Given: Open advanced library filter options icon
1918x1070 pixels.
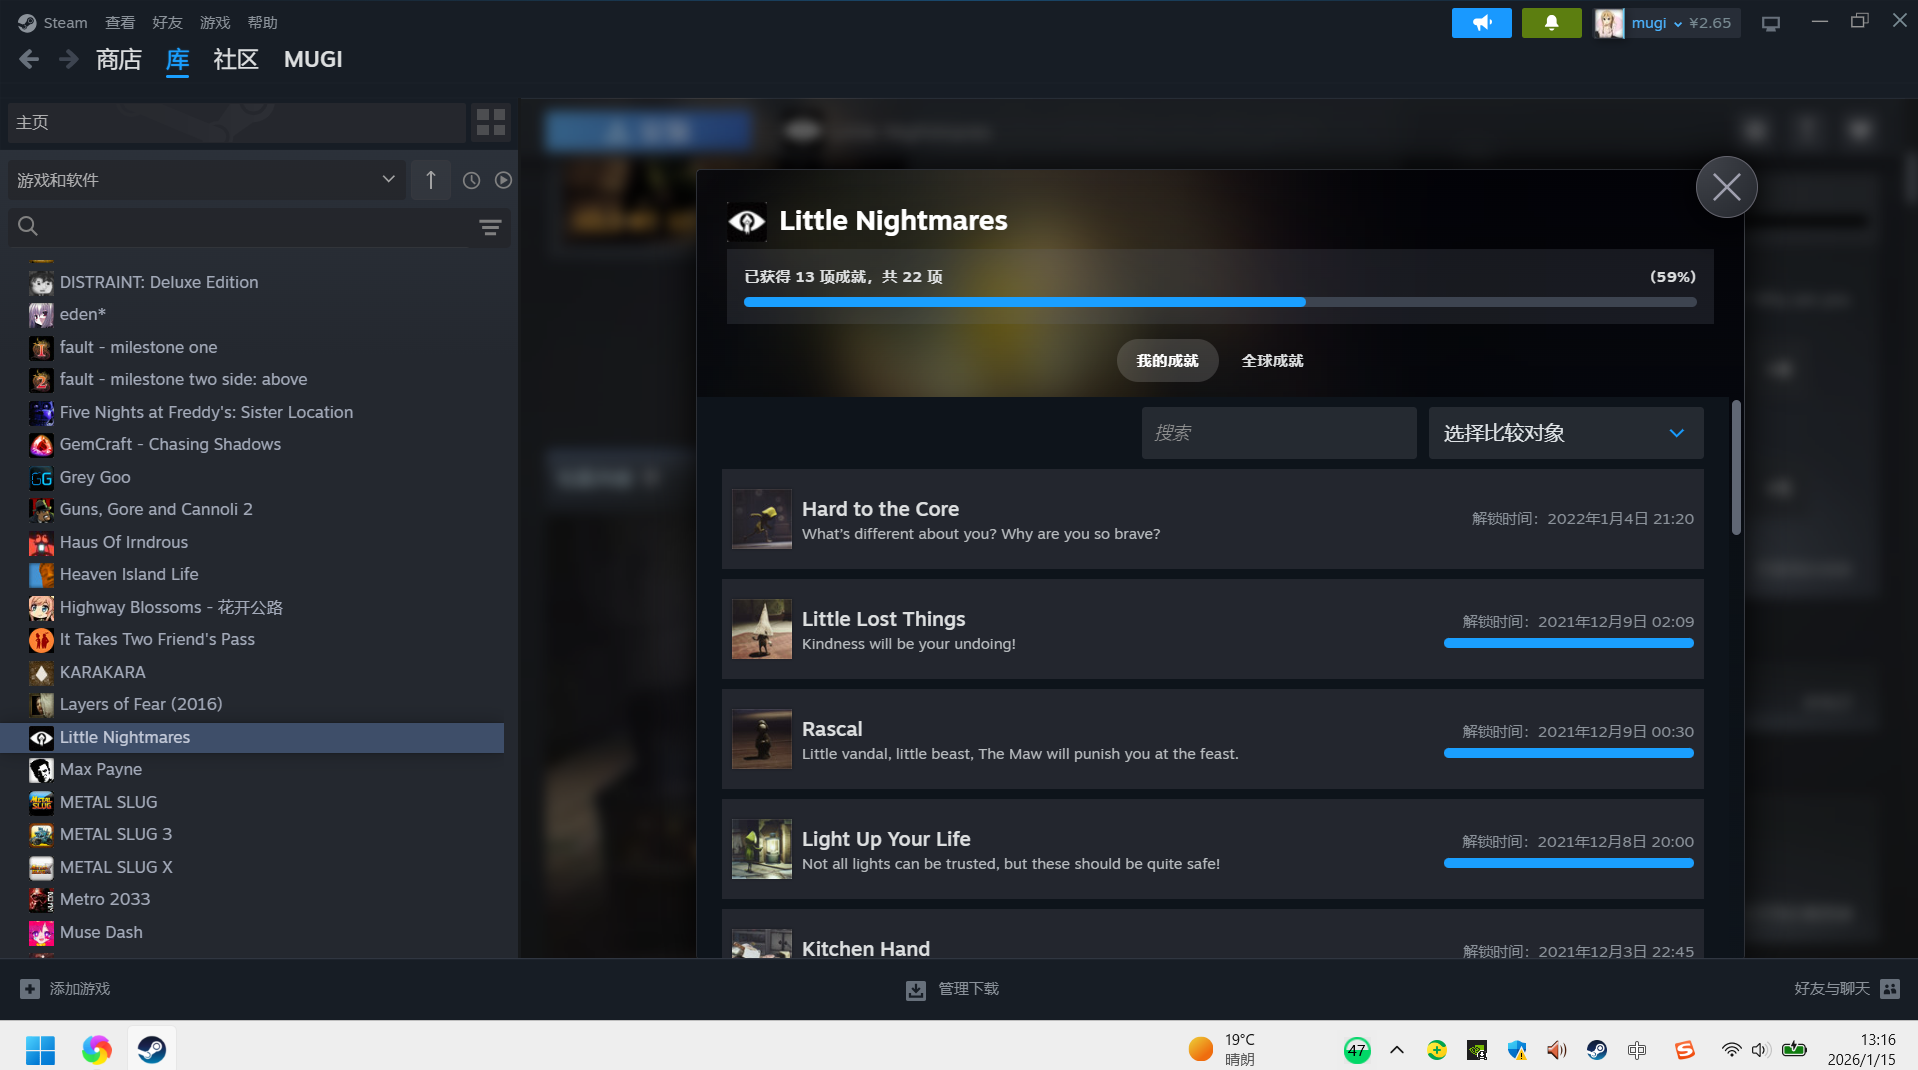Looking at the screenshot, I should 490,228.
